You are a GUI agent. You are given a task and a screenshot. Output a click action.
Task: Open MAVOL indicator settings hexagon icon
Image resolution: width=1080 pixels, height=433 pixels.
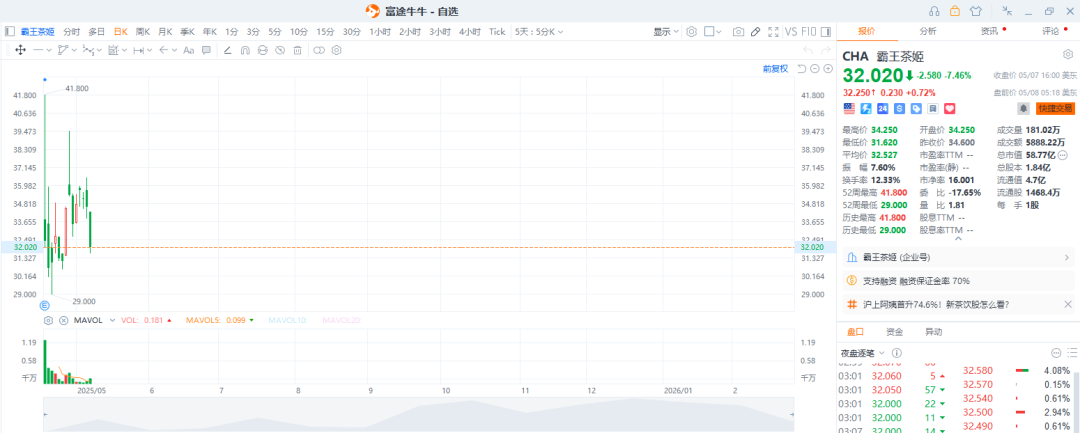pos(48,321)
